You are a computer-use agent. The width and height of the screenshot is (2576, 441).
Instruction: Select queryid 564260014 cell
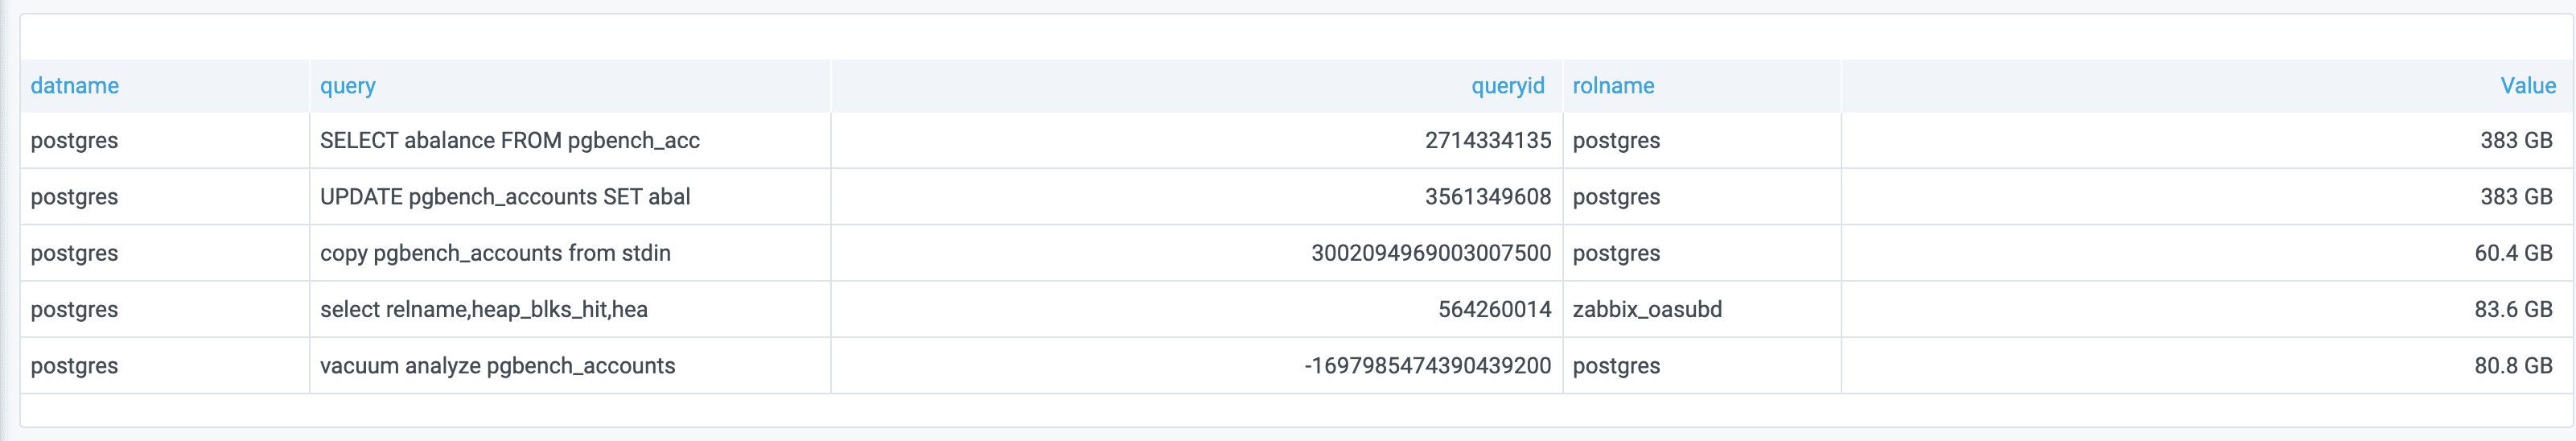pos(1494,310)
